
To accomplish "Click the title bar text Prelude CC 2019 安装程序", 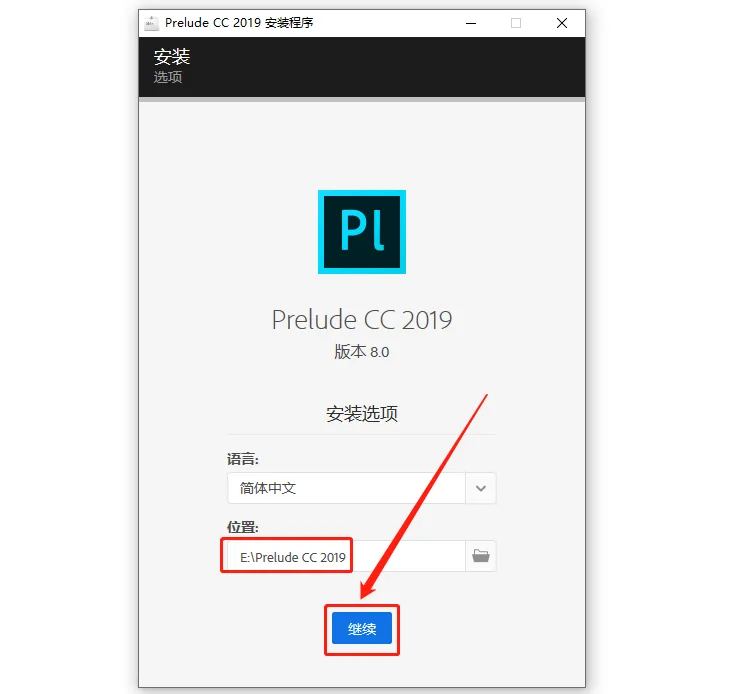I will coord(239,23).
